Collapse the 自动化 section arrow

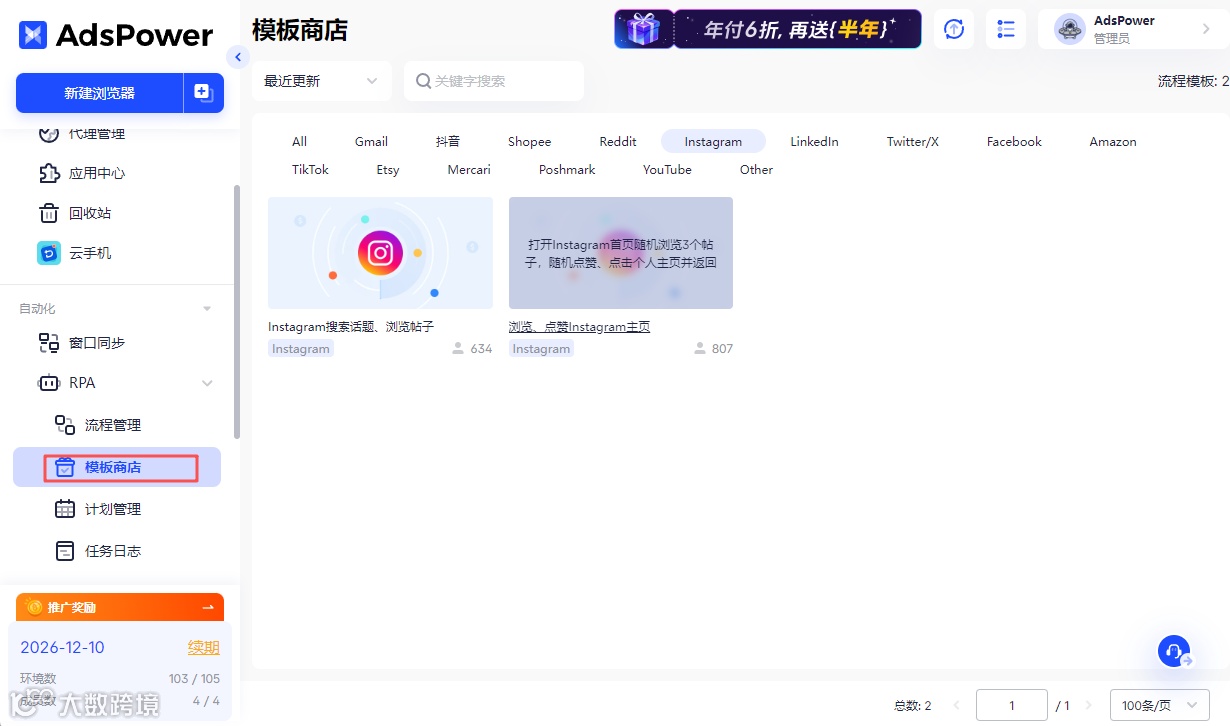pyautogui.click(x=208, y=309)
